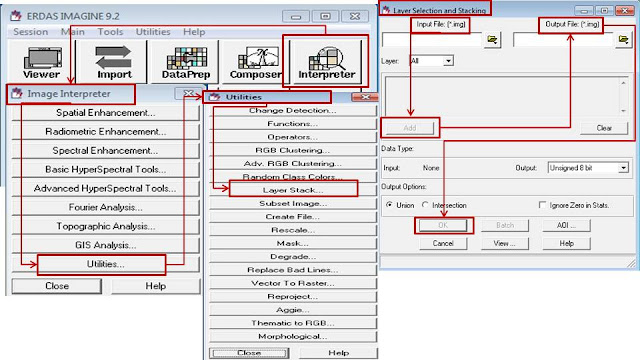Click the scroll-down arrow in layer list

click(x=623, y=111)
